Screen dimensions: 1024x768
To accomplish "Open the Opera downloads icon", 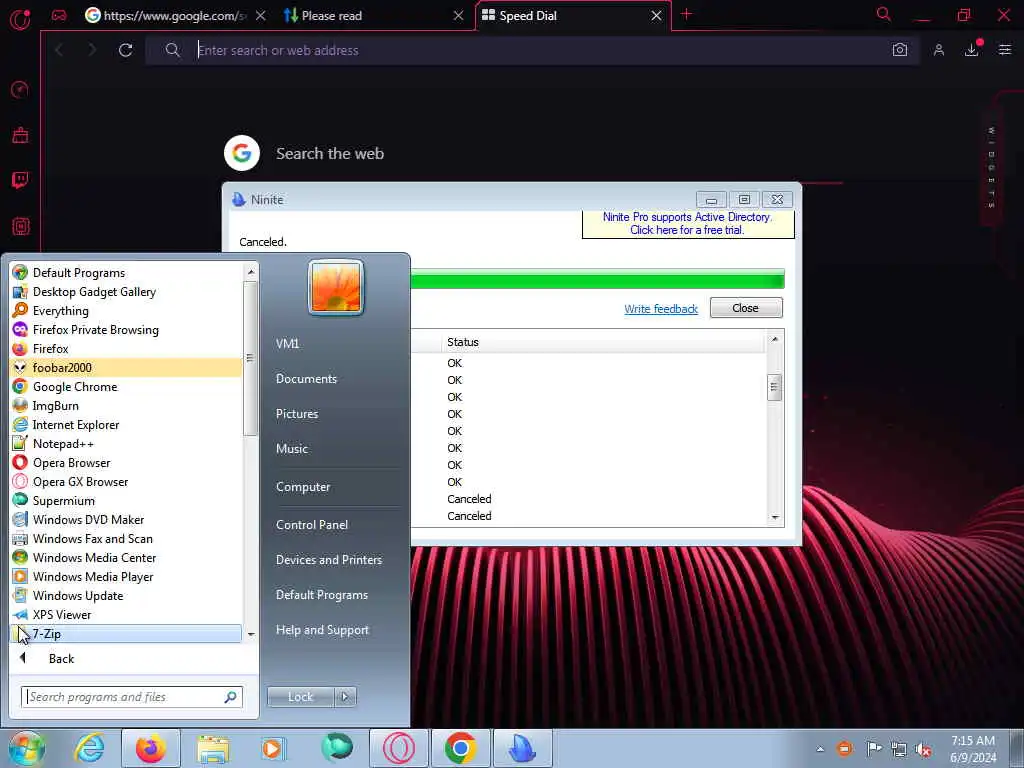I will coord(972,50).
